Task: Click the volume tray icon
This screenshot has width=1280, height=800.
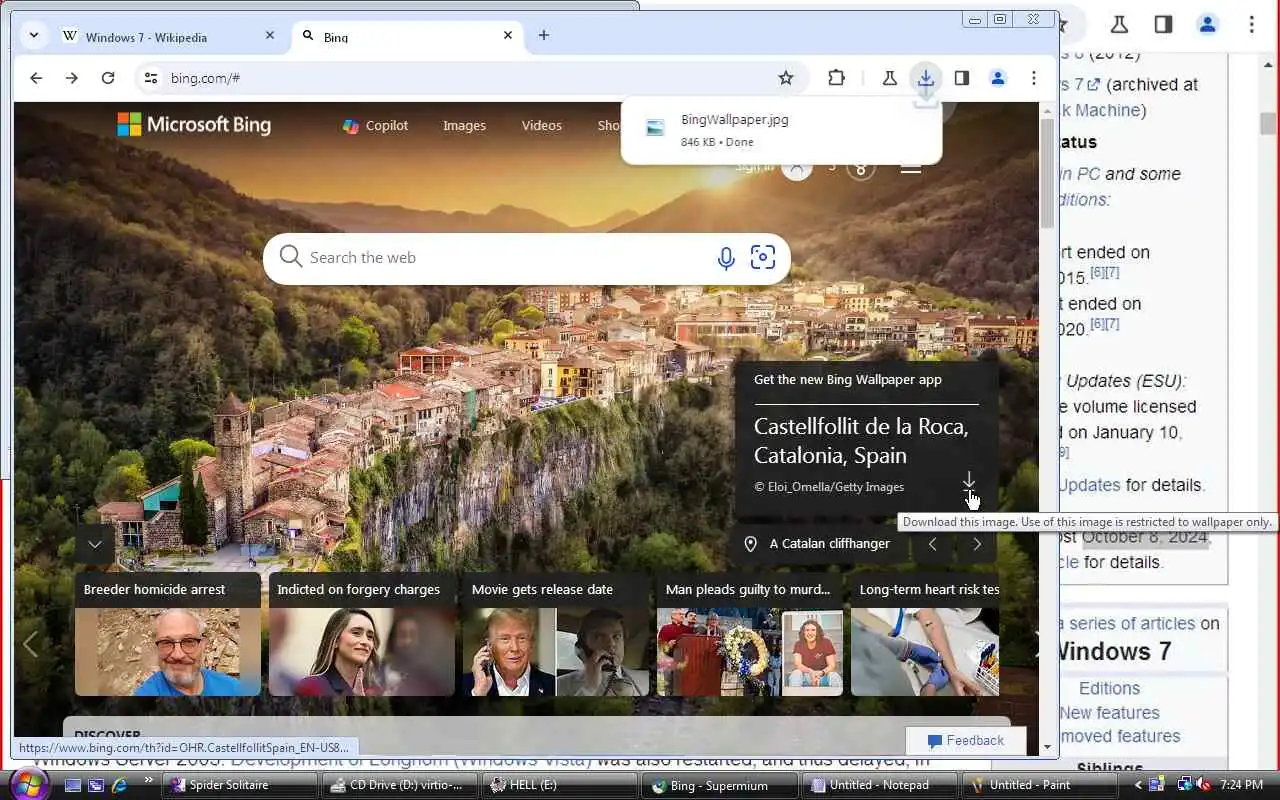Action: pyautogui.click(x=1203, y=785)
